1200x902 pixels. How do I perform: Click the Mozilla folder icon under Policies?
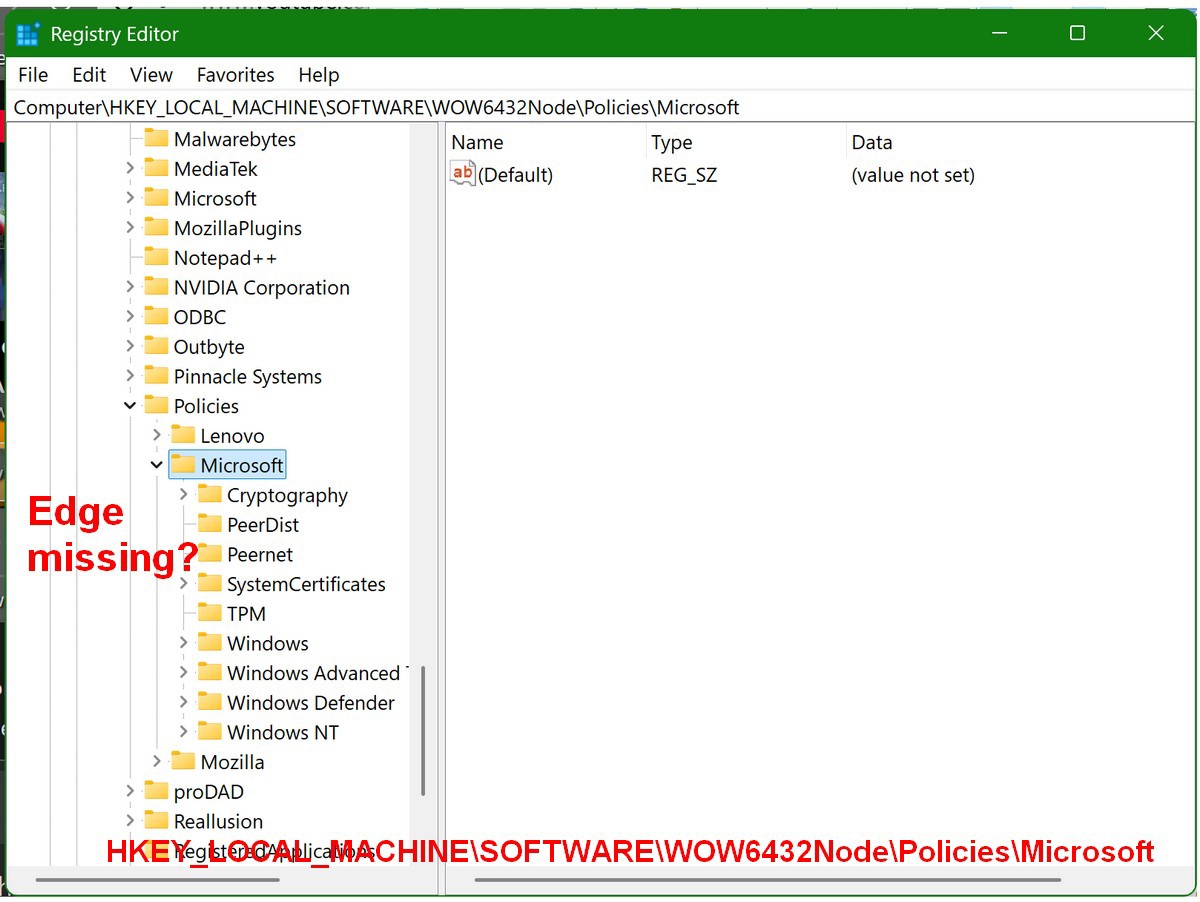[183, 762]
